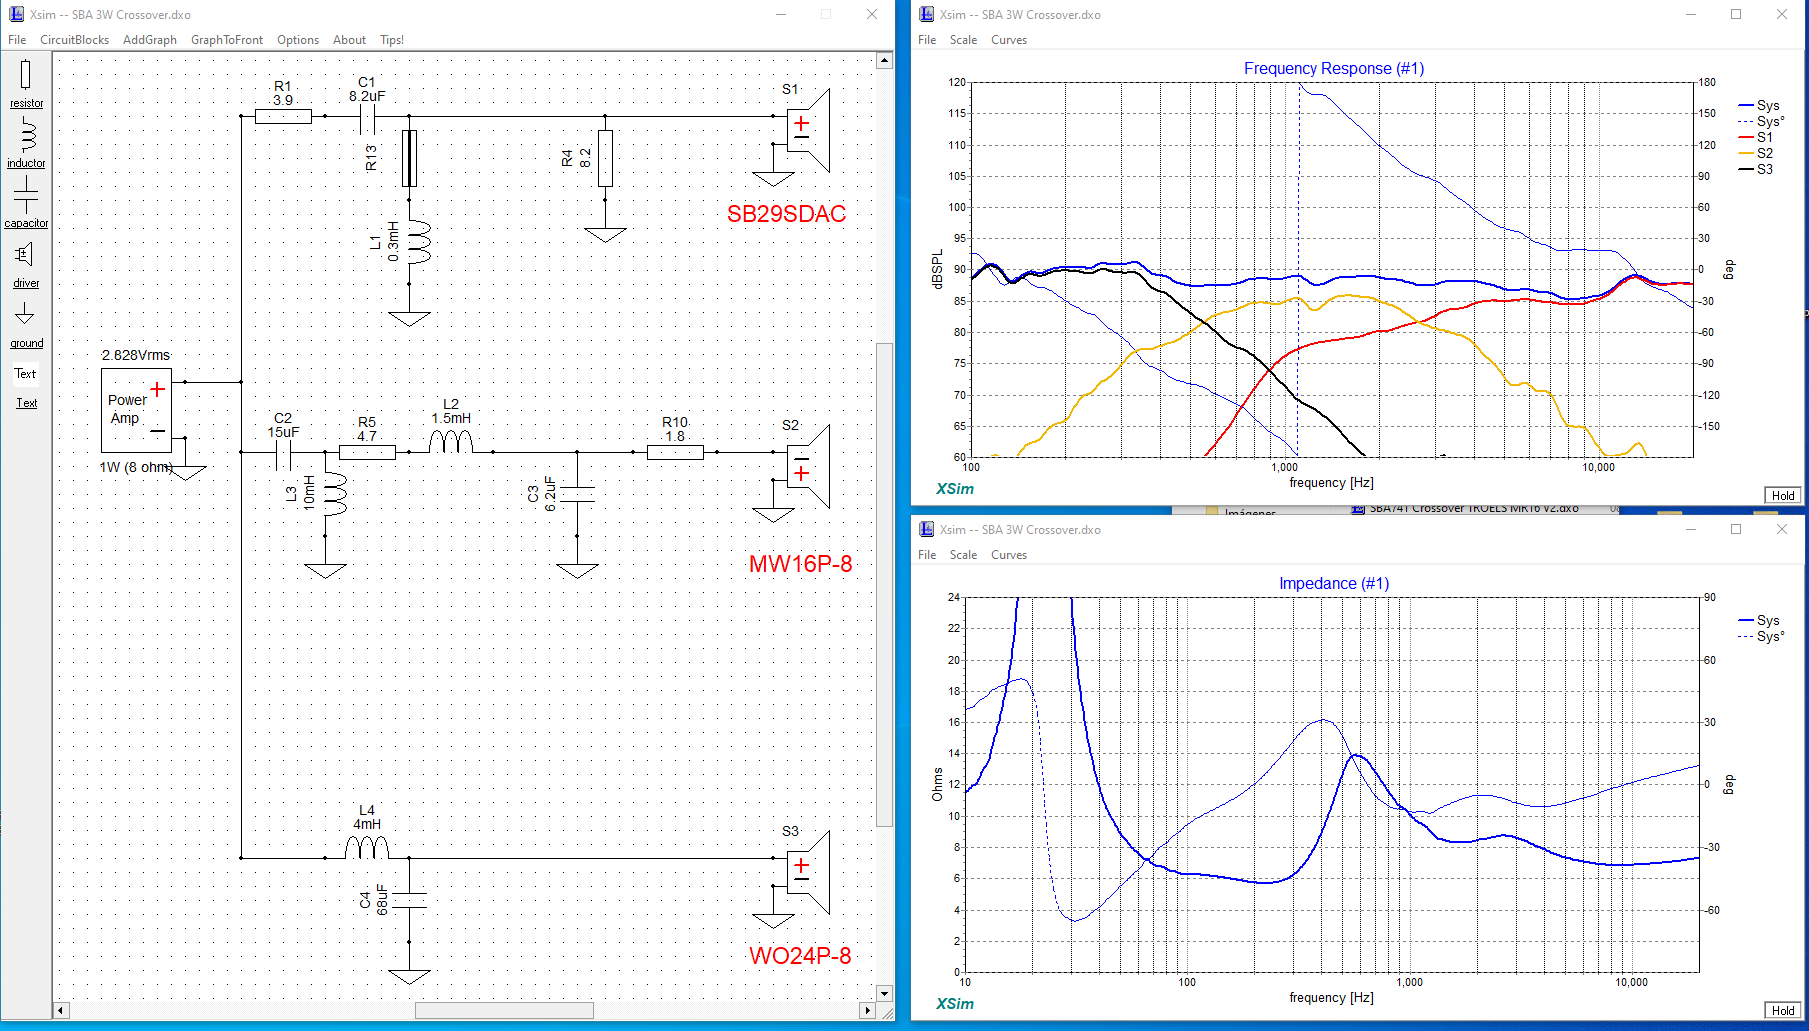Select resistor R13 in schematic

pyautogui.click(x=409, y=158)
